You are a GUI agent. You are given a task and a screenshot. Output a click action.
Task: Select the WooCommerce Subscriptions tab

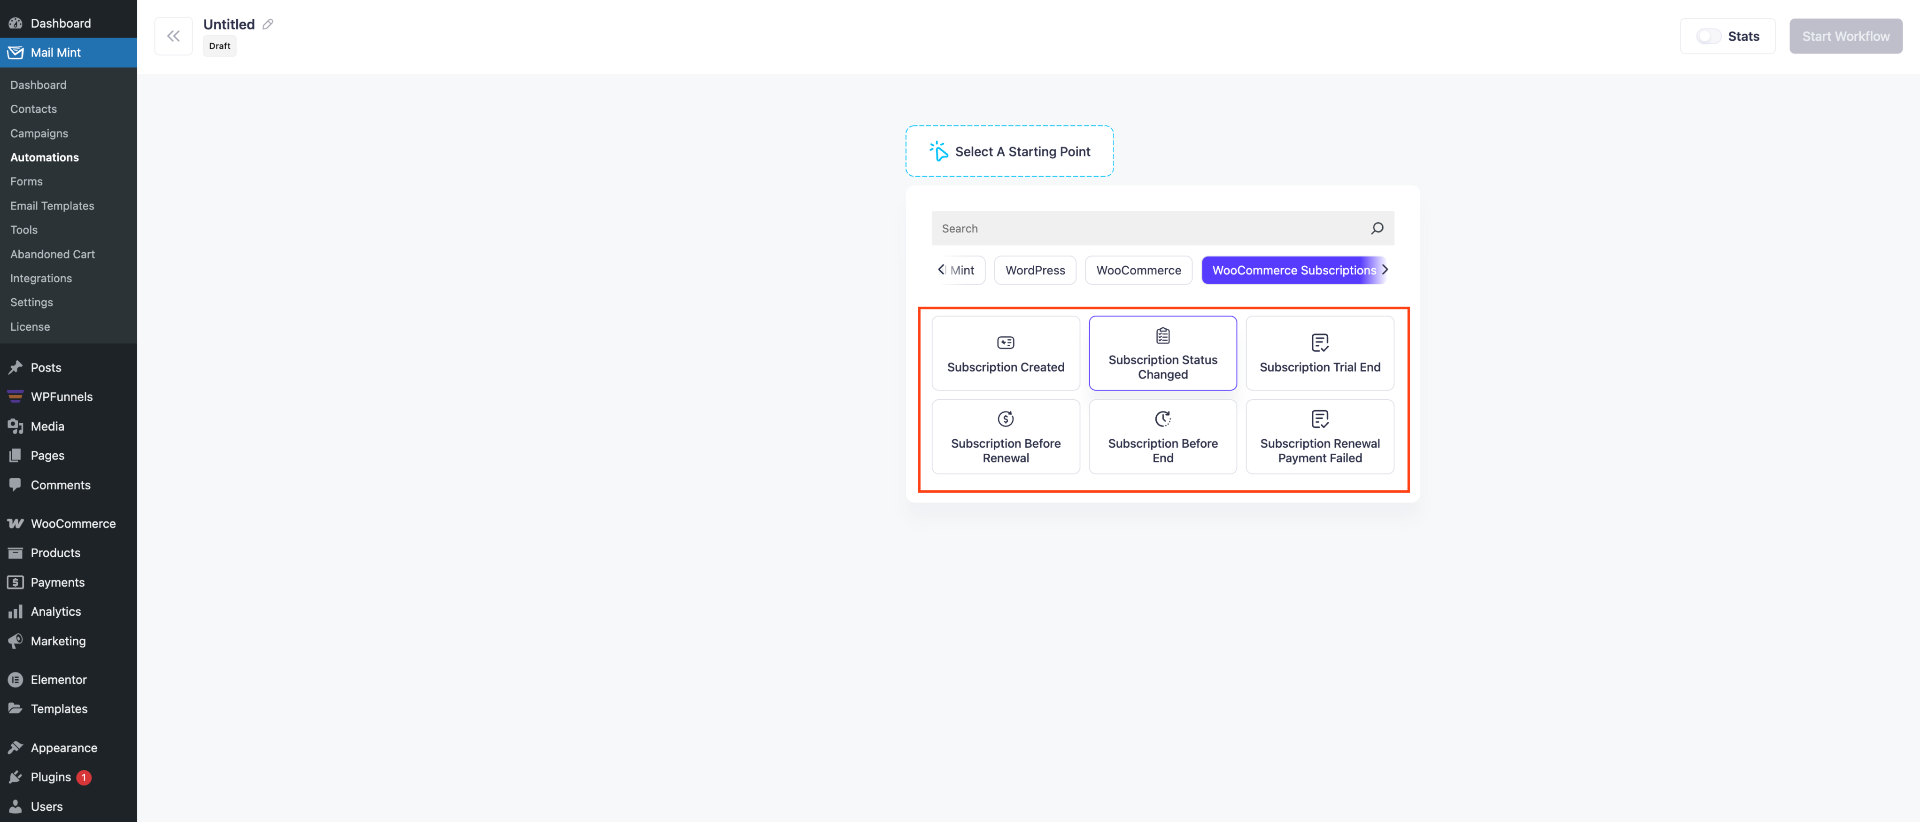coord(1294,270)
